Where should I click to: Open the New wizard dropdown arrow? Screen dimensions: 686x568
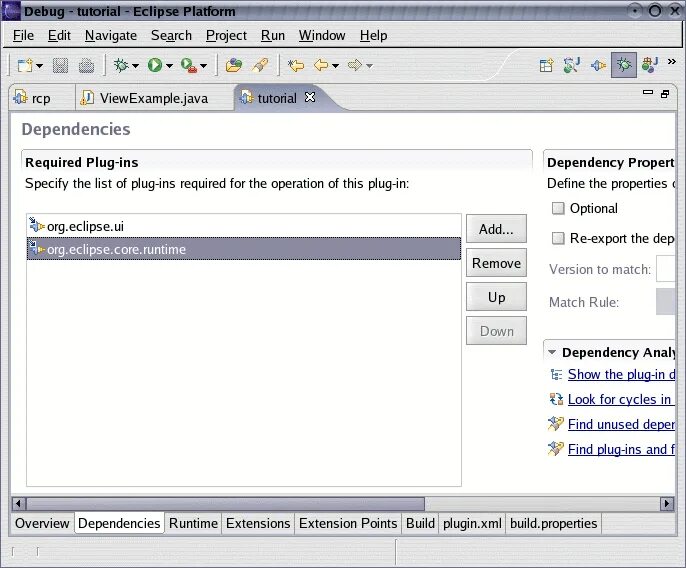click(39, 66)
